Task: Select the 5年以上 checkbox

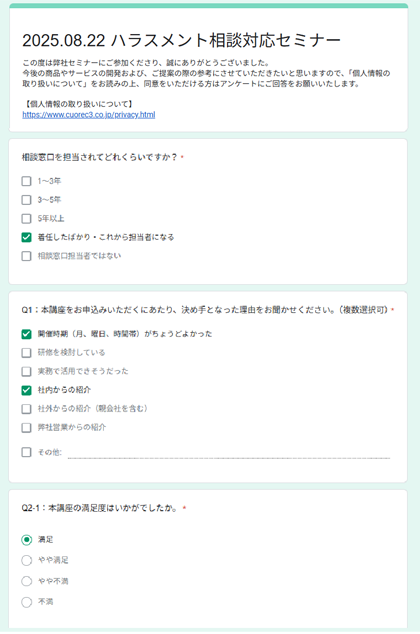Action: click(26, 219)
